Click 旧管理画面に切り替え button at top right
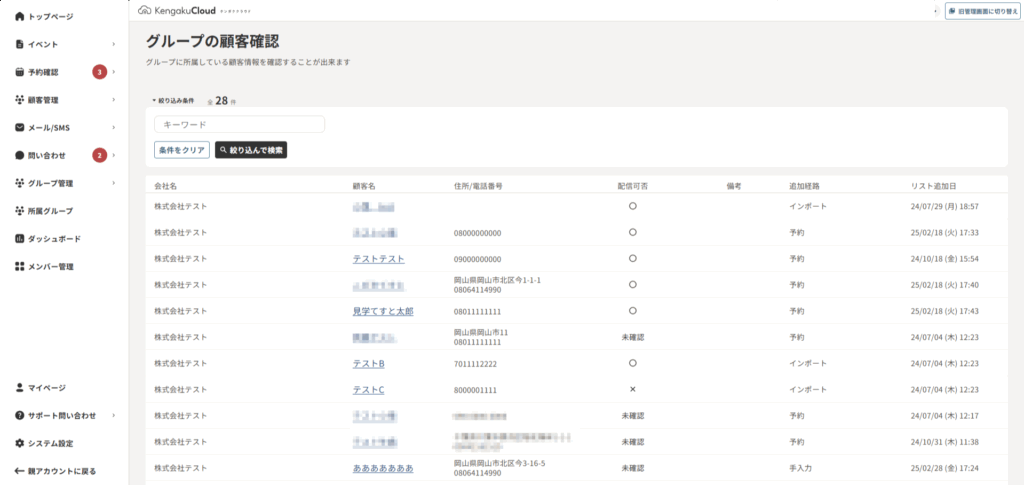This screenshot has width=1024, height=485. (981, 11)
